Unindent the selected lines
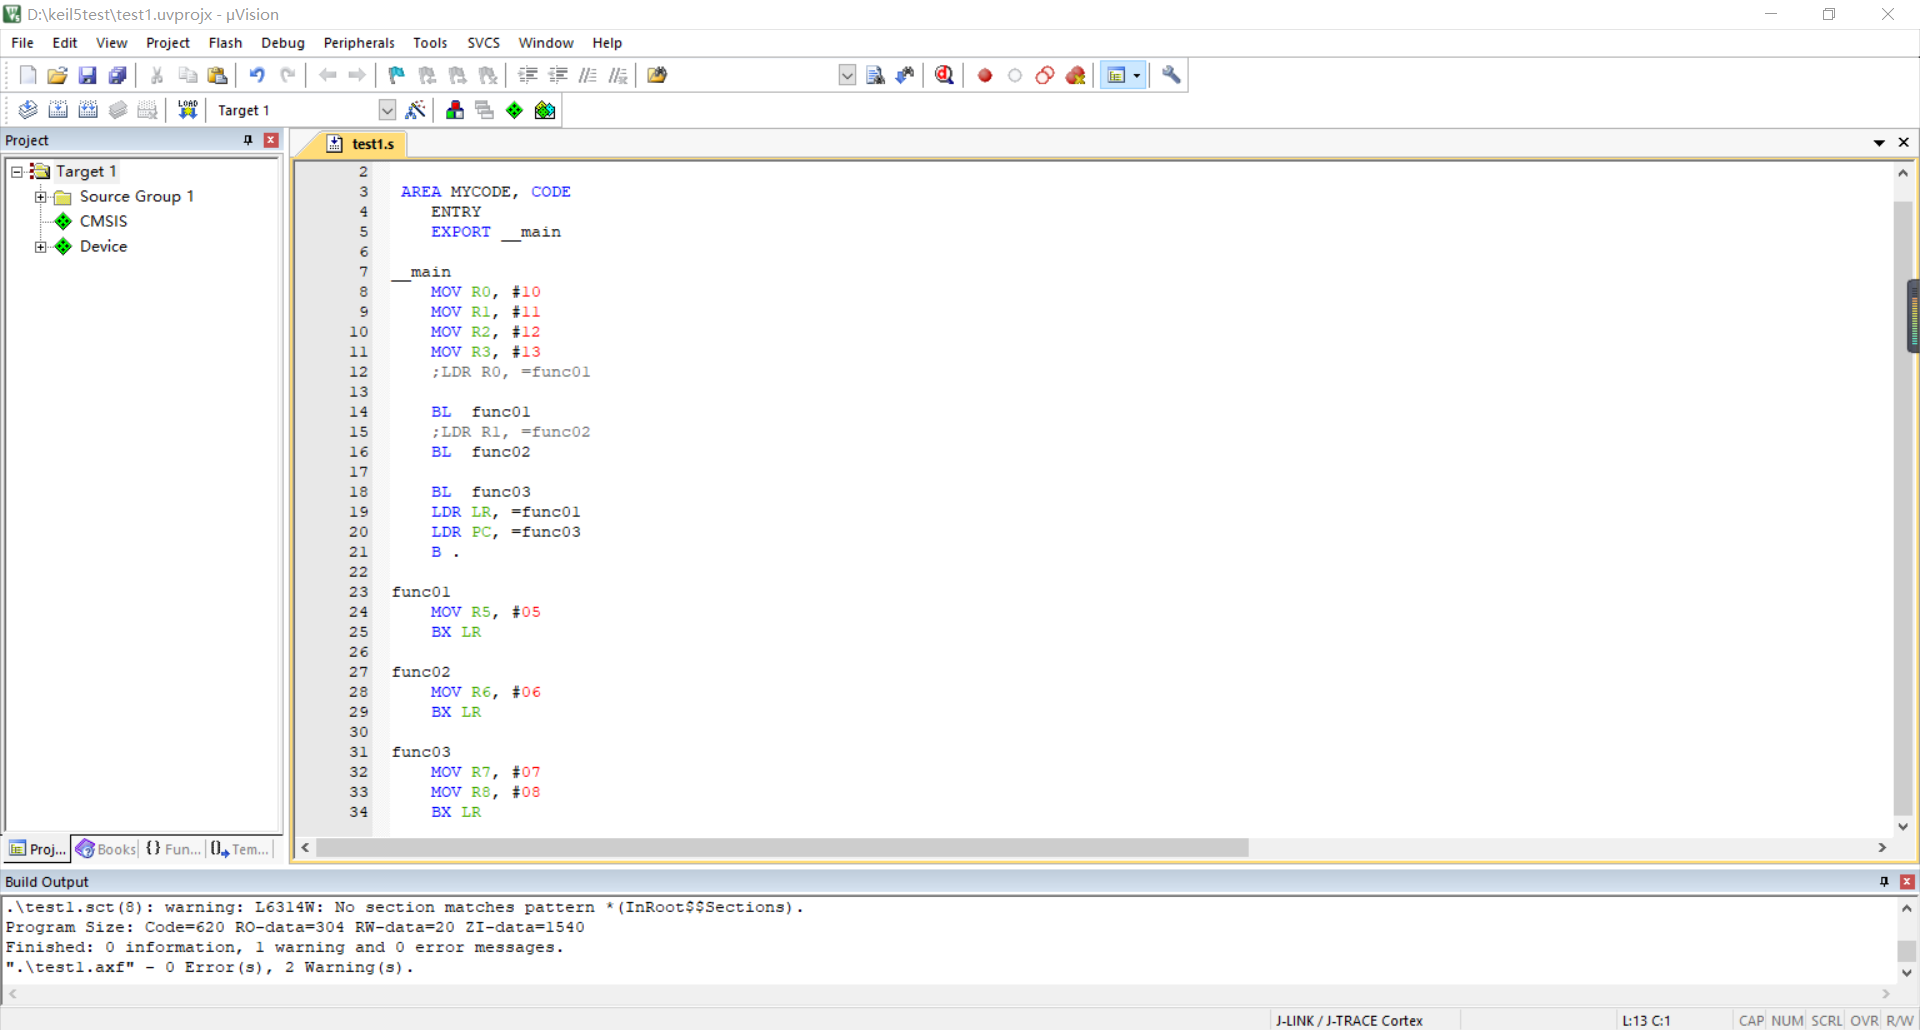Viewport: 1920px width, 1030px height. pyautogui.click(x=558, y=75)
